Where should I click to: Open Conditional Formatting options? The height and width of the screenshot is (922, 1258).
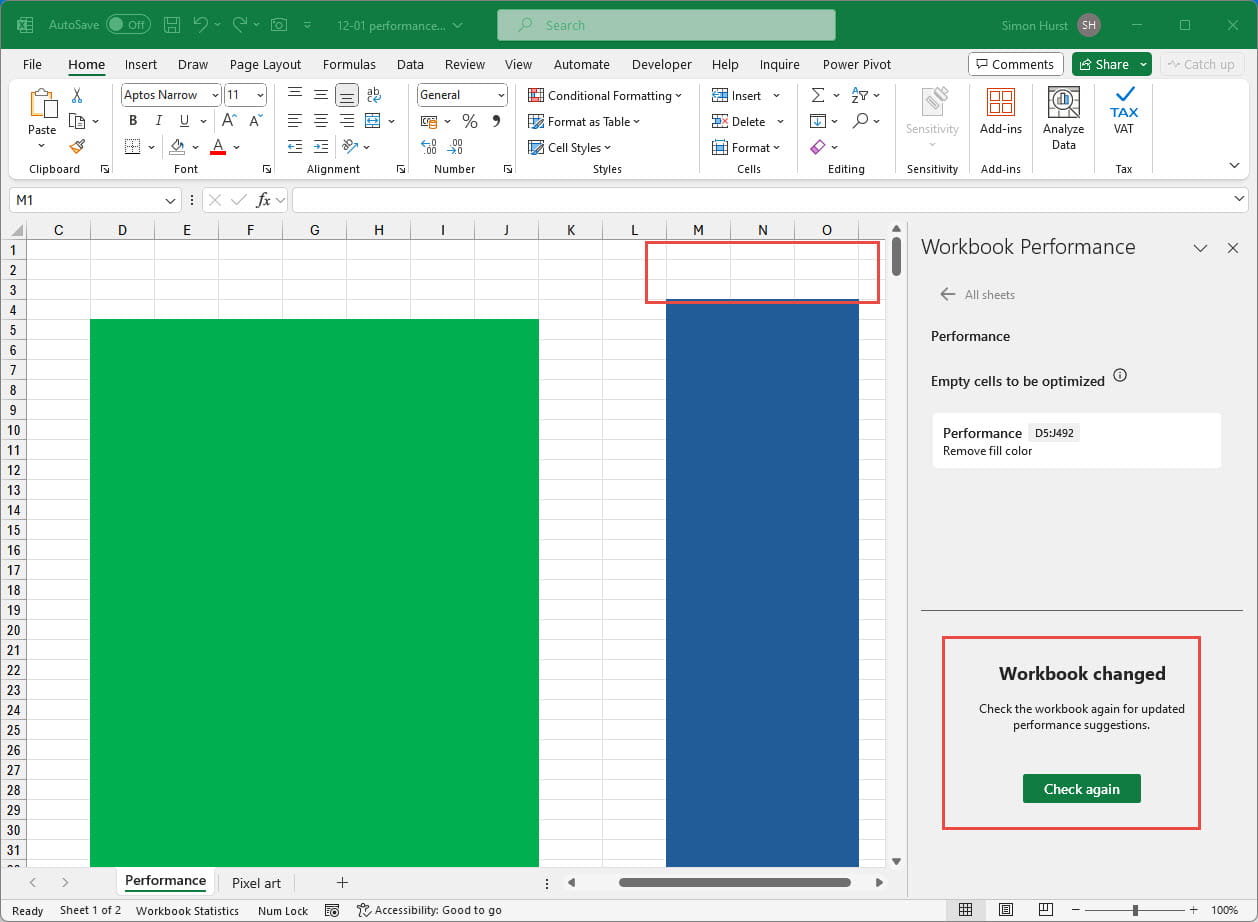(x=605, y=95)
